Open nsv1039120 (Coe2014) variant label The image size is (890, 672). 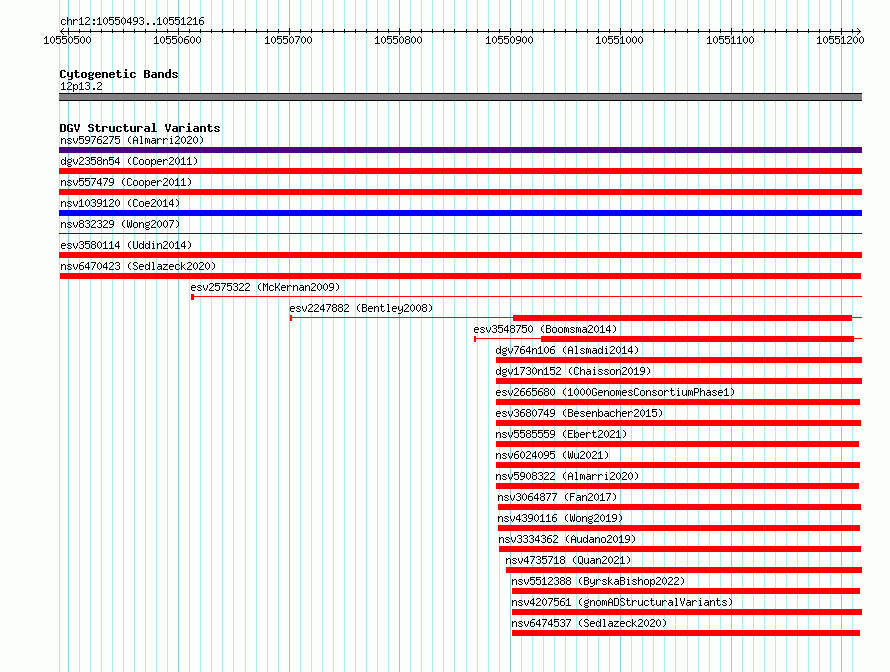120,203
